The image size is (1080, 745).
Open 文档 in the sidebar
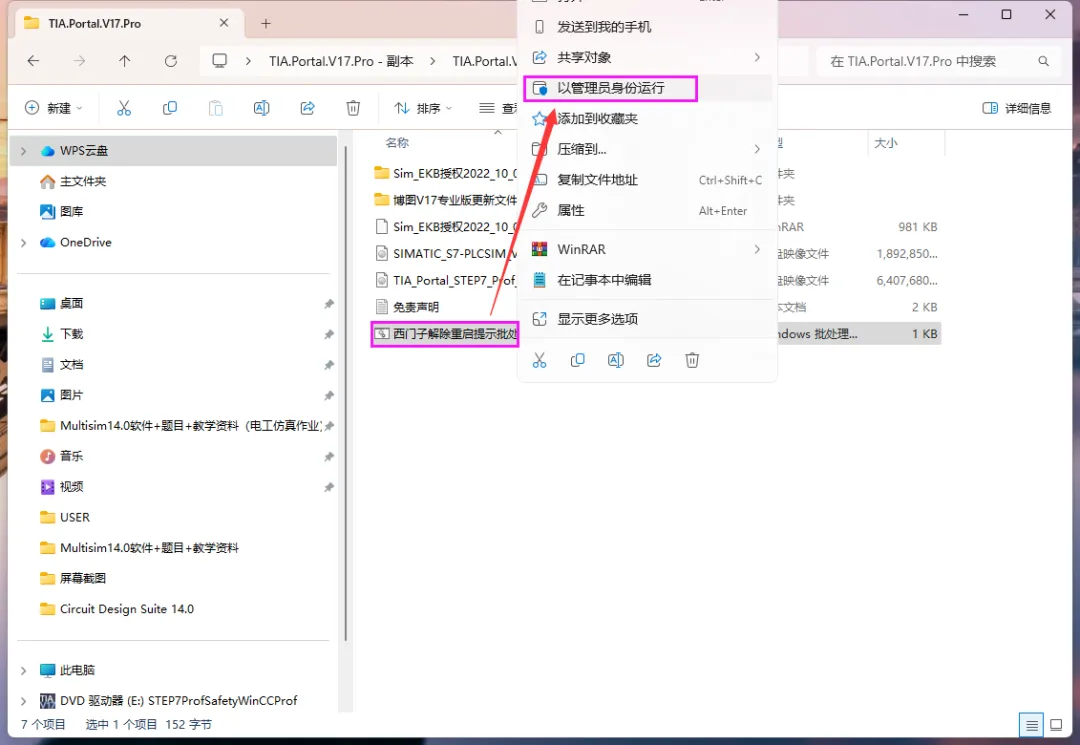(62, 365)
